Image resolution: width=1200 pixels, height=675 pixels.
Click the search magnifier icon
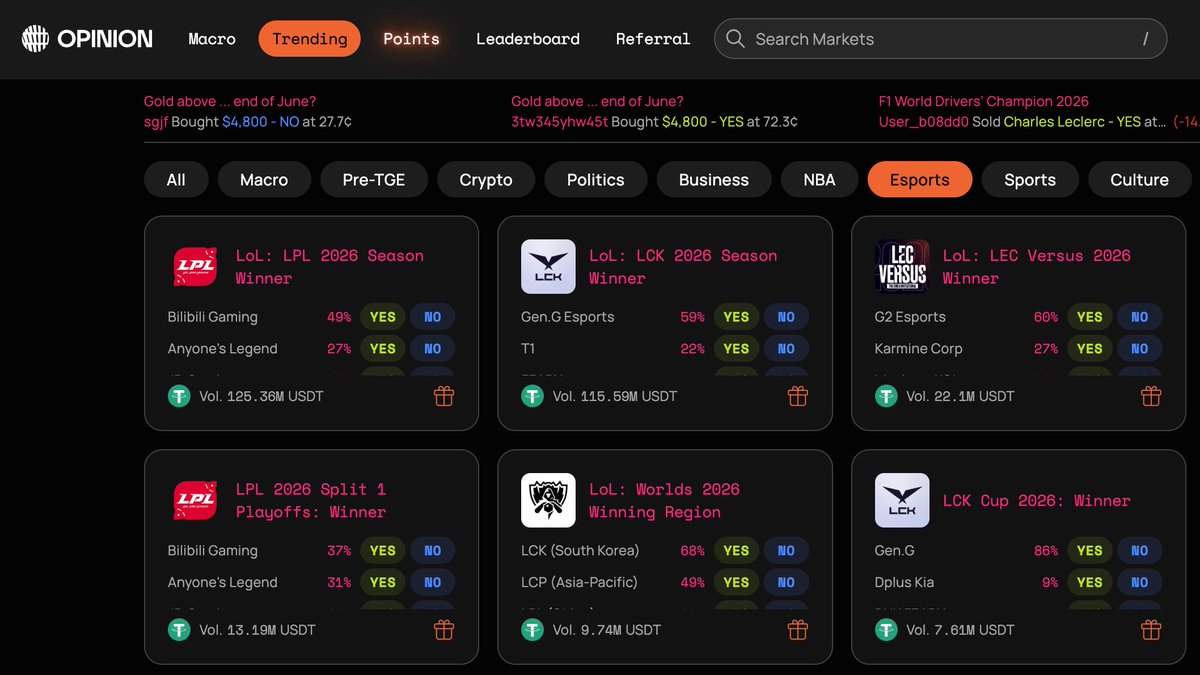click(735, 39)
